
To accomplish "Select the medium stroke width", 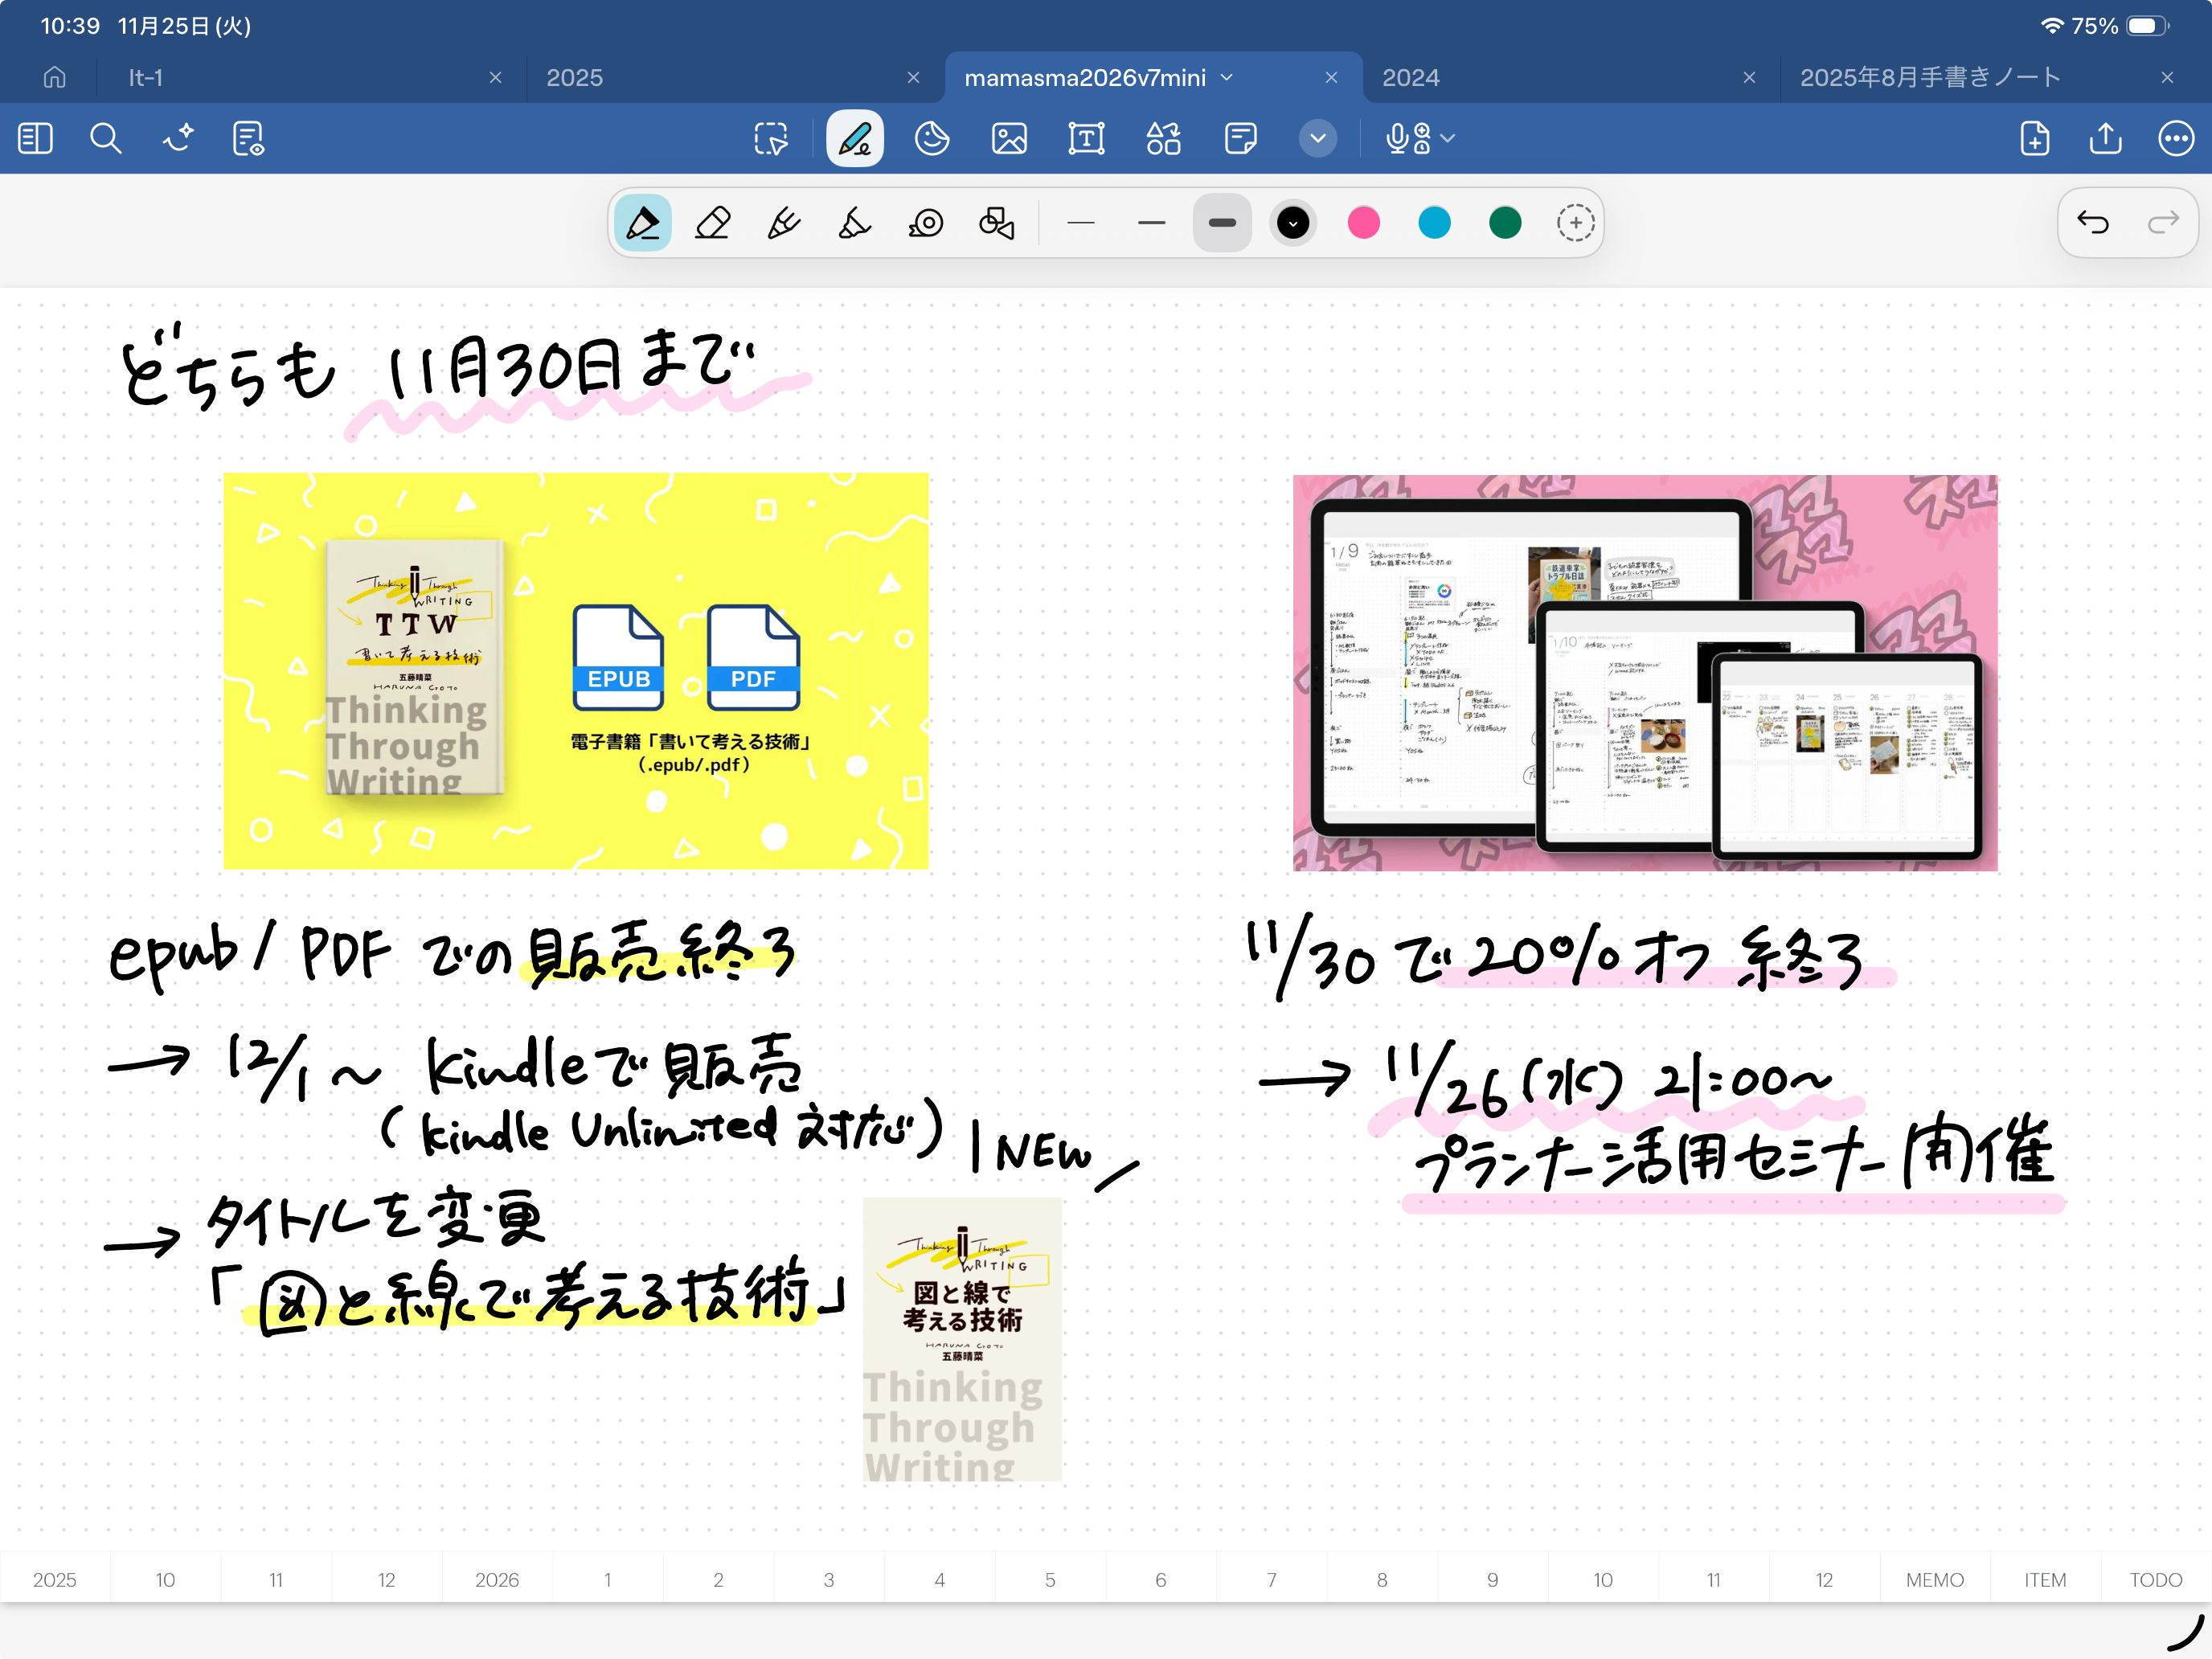I will [1151, 223].
